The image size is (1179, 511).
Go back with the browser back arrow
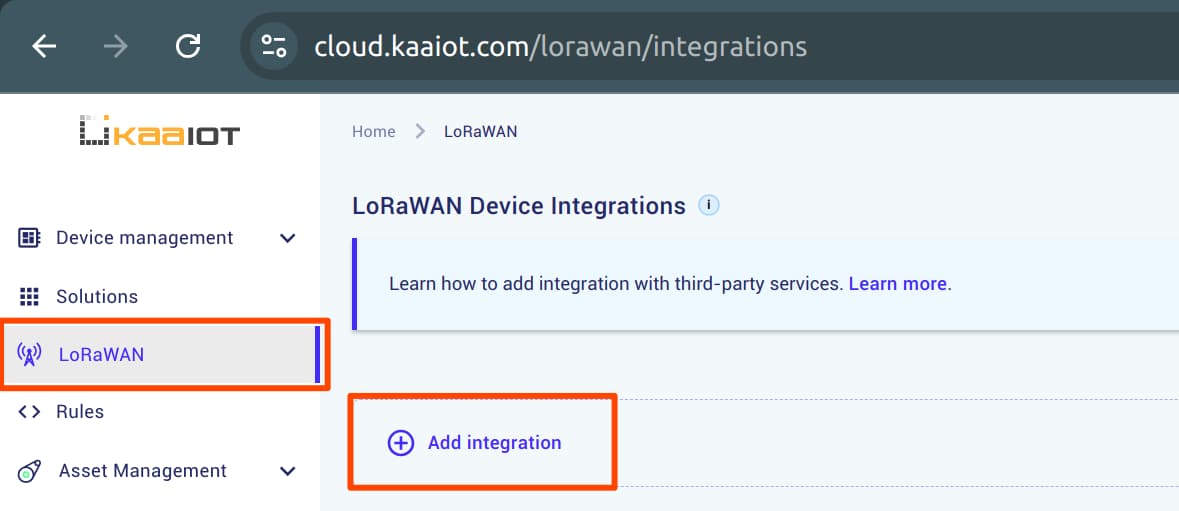44,47
